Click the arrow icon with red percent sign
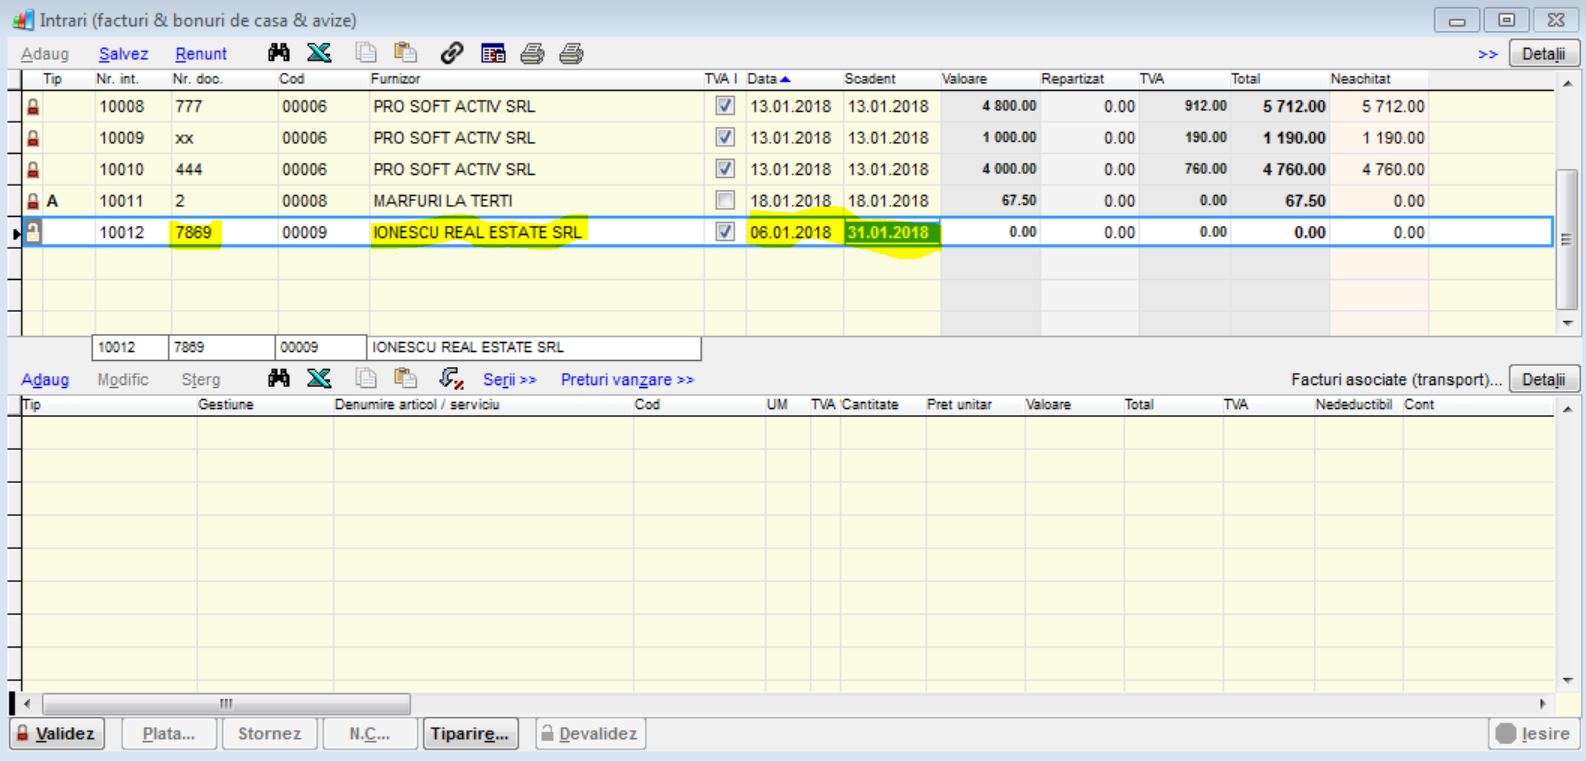Viewport: 1586px width, 762px height. (451, 378)
